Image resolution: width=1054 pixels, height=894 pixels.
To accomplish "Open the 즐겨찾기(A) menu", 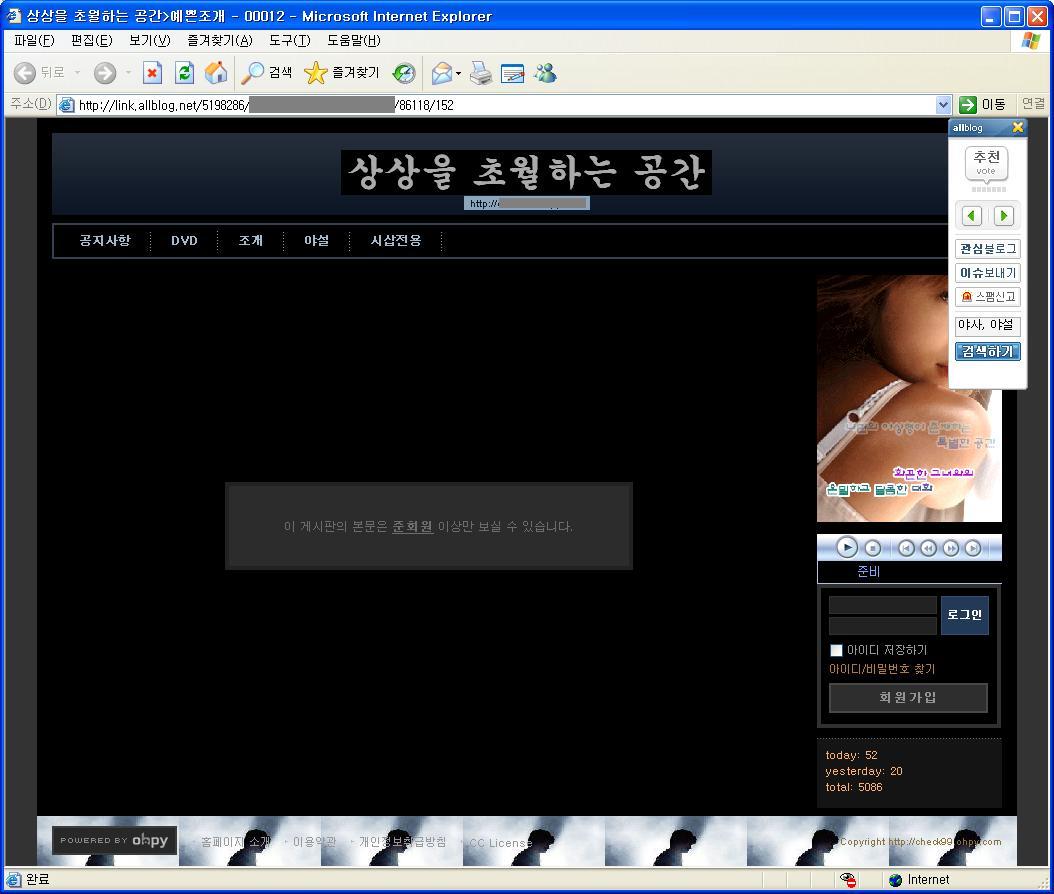I will [x=219, y=40].
